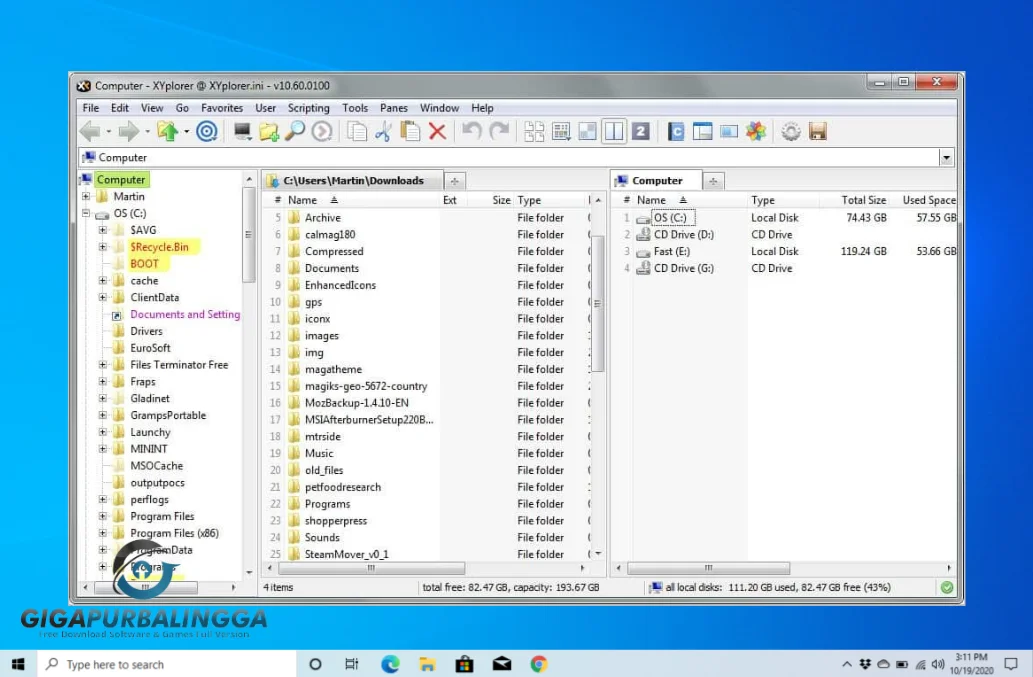Toggle the Catalog panel with the C icon
This screenshot has height=677, width=1033.
pos(675,130)
